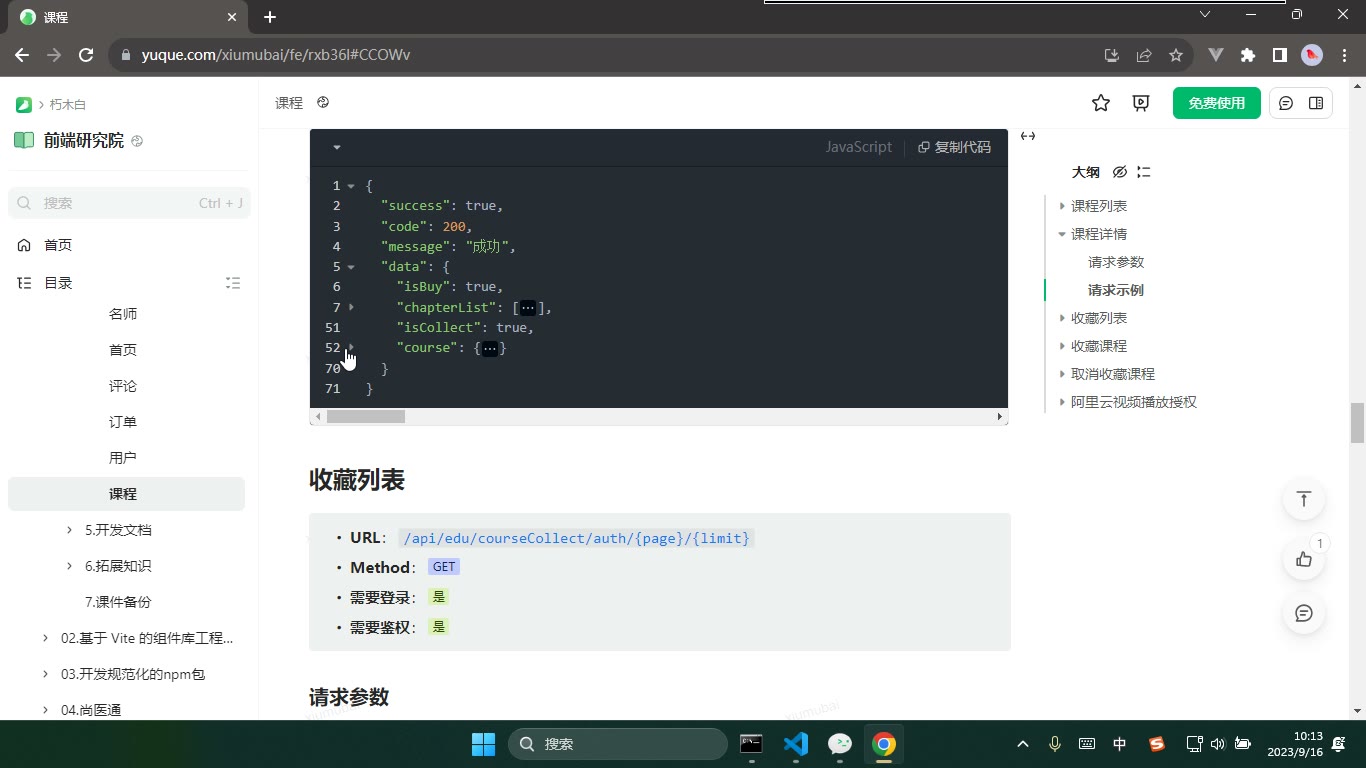1366x768 pixels.
Task: Collapse the code block with its top arrow
Action: 337,147
